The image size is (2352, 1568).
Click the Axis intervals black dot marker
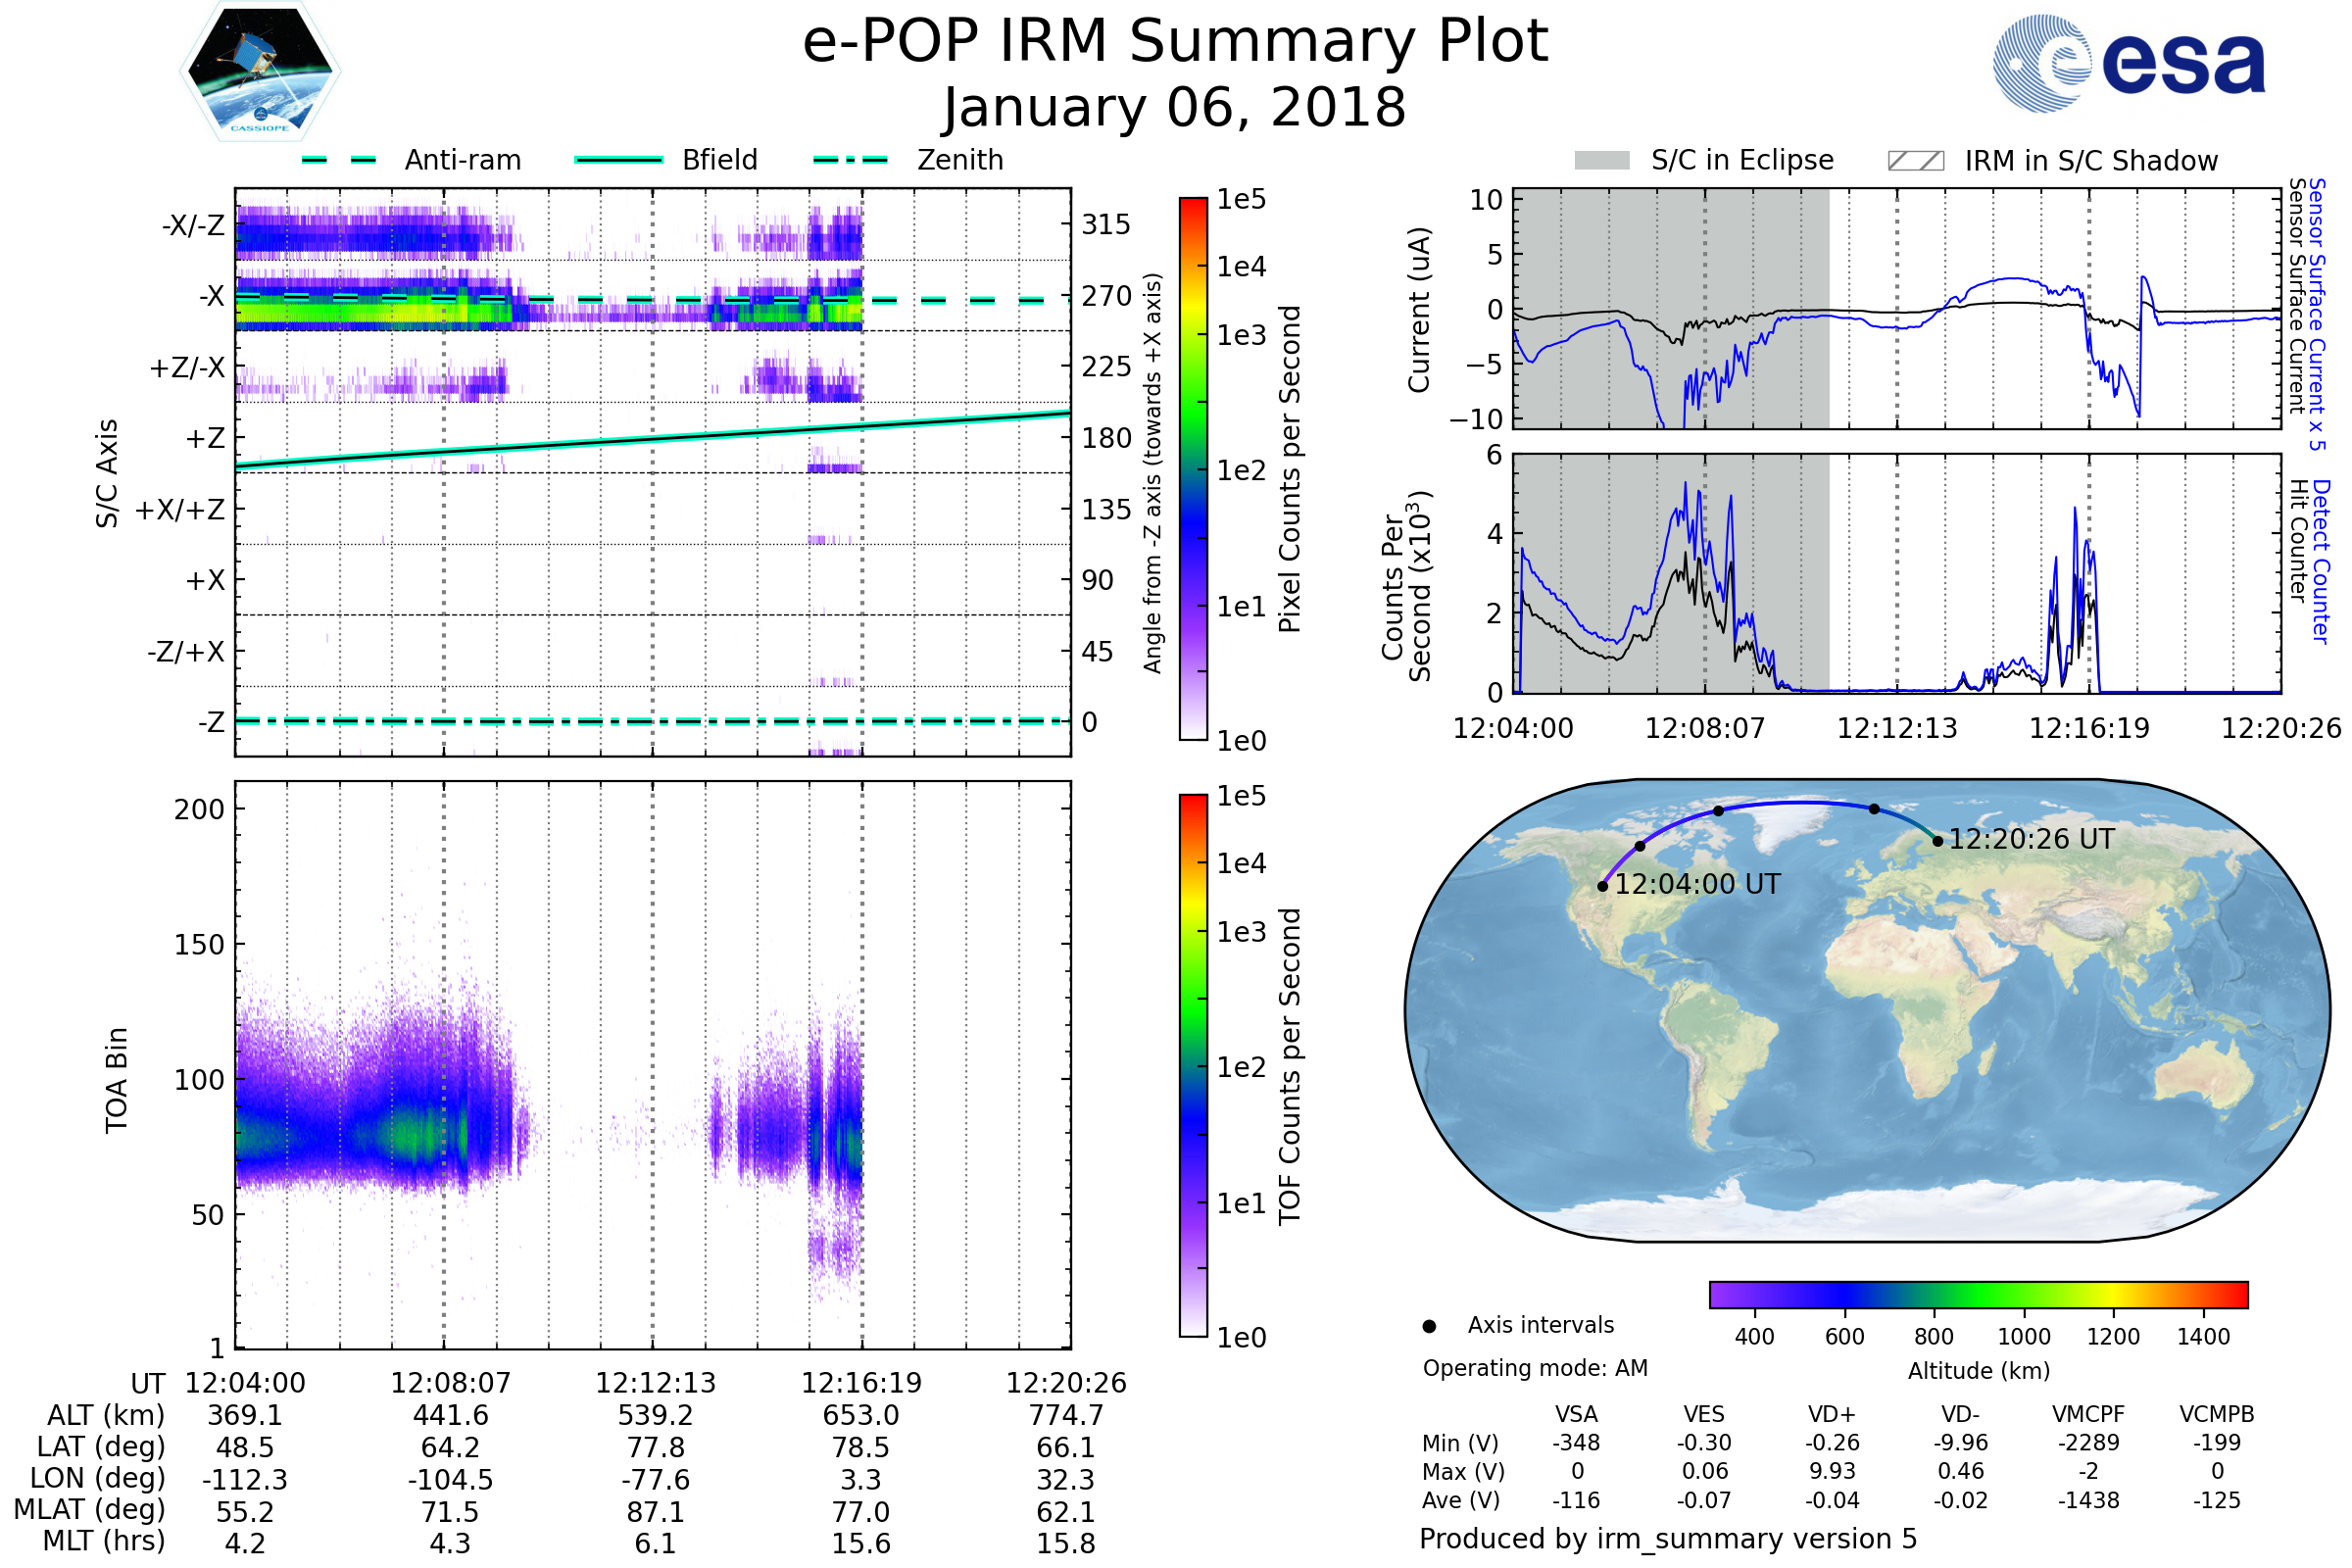click(1429, 1326)
